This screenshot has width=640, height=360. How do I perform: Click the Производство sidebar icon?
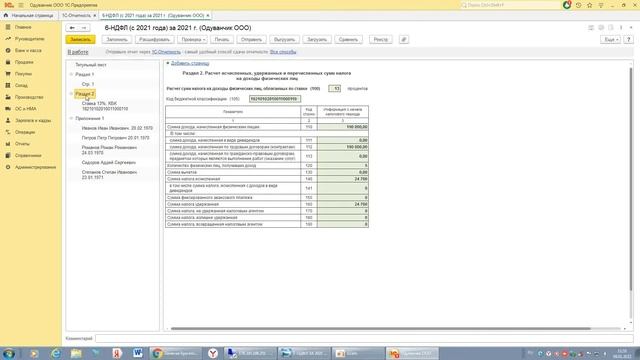coord(8,97)
